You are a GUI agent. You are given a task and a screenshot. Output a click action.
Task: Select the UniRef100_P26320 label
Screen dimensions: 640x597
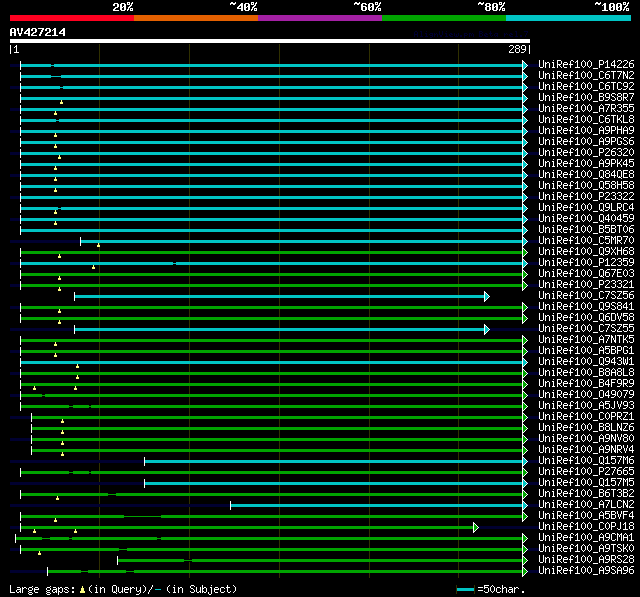pos(586,153)
